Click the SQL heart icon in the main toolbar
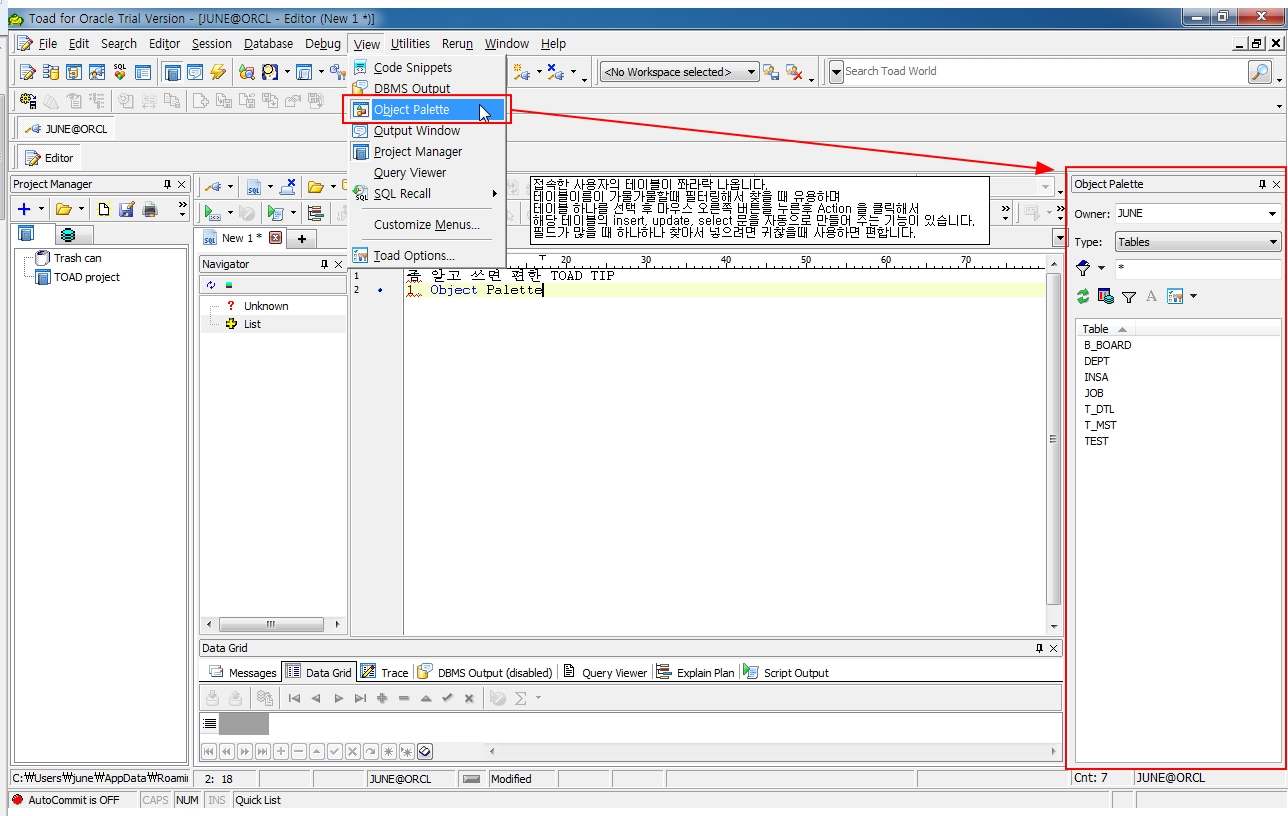Viewport: 1288px width, 816px height. click(120, 72)
